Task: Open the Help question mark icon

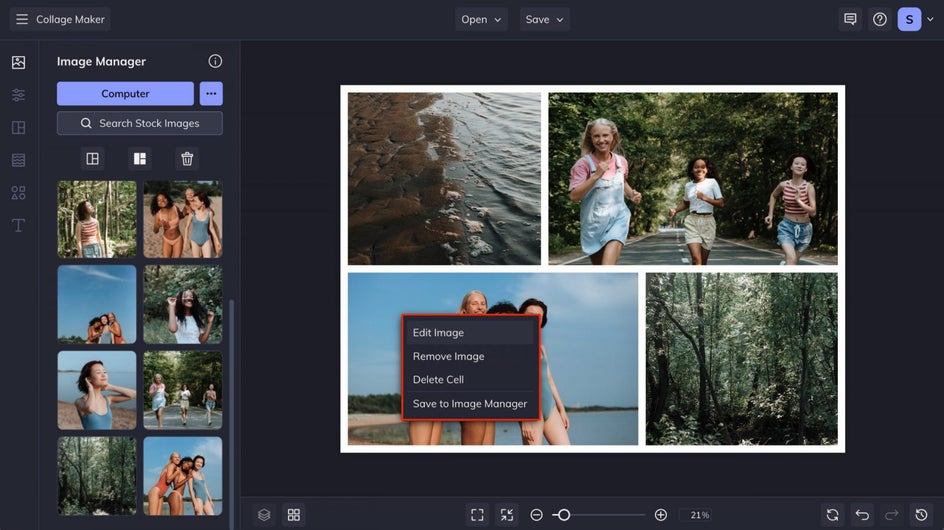Action: 880,19
